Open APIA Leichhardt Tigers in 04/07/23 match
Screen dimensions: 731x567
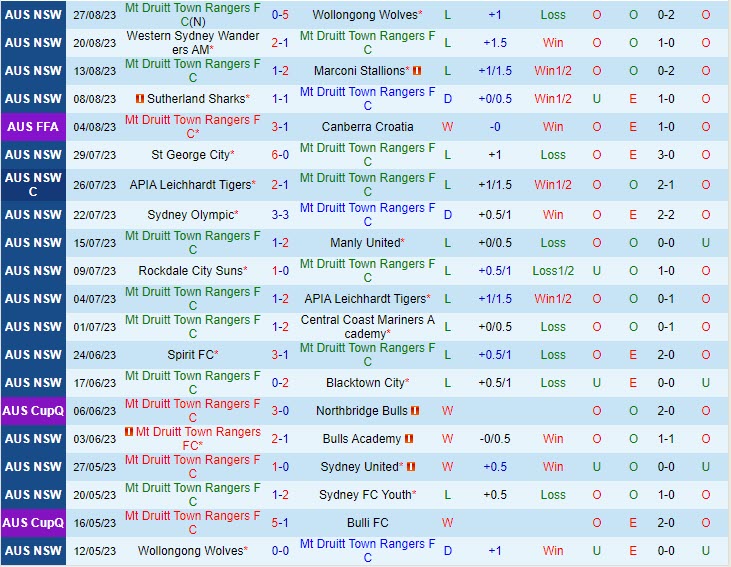pyautogui.click(x=367, y=299)
